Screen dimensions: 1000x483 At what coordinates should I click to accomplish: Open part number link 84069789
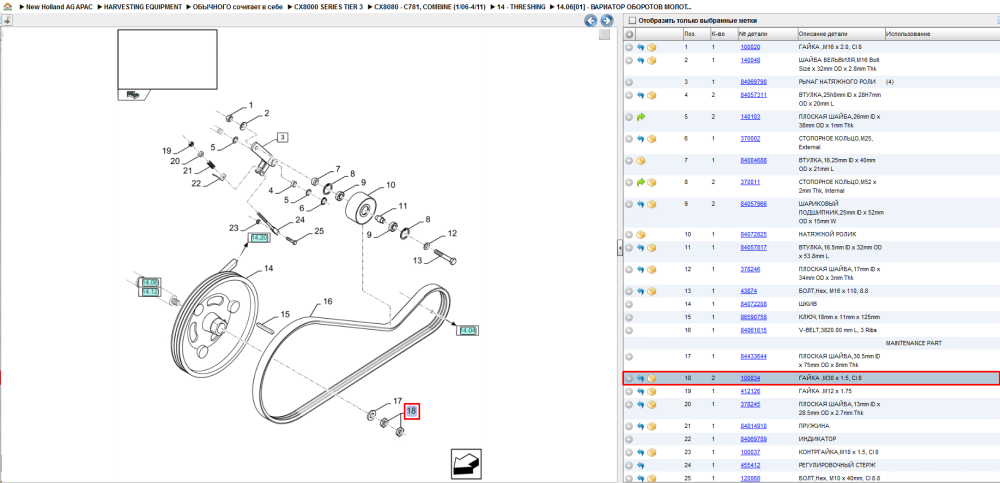[x=753, y=440]
